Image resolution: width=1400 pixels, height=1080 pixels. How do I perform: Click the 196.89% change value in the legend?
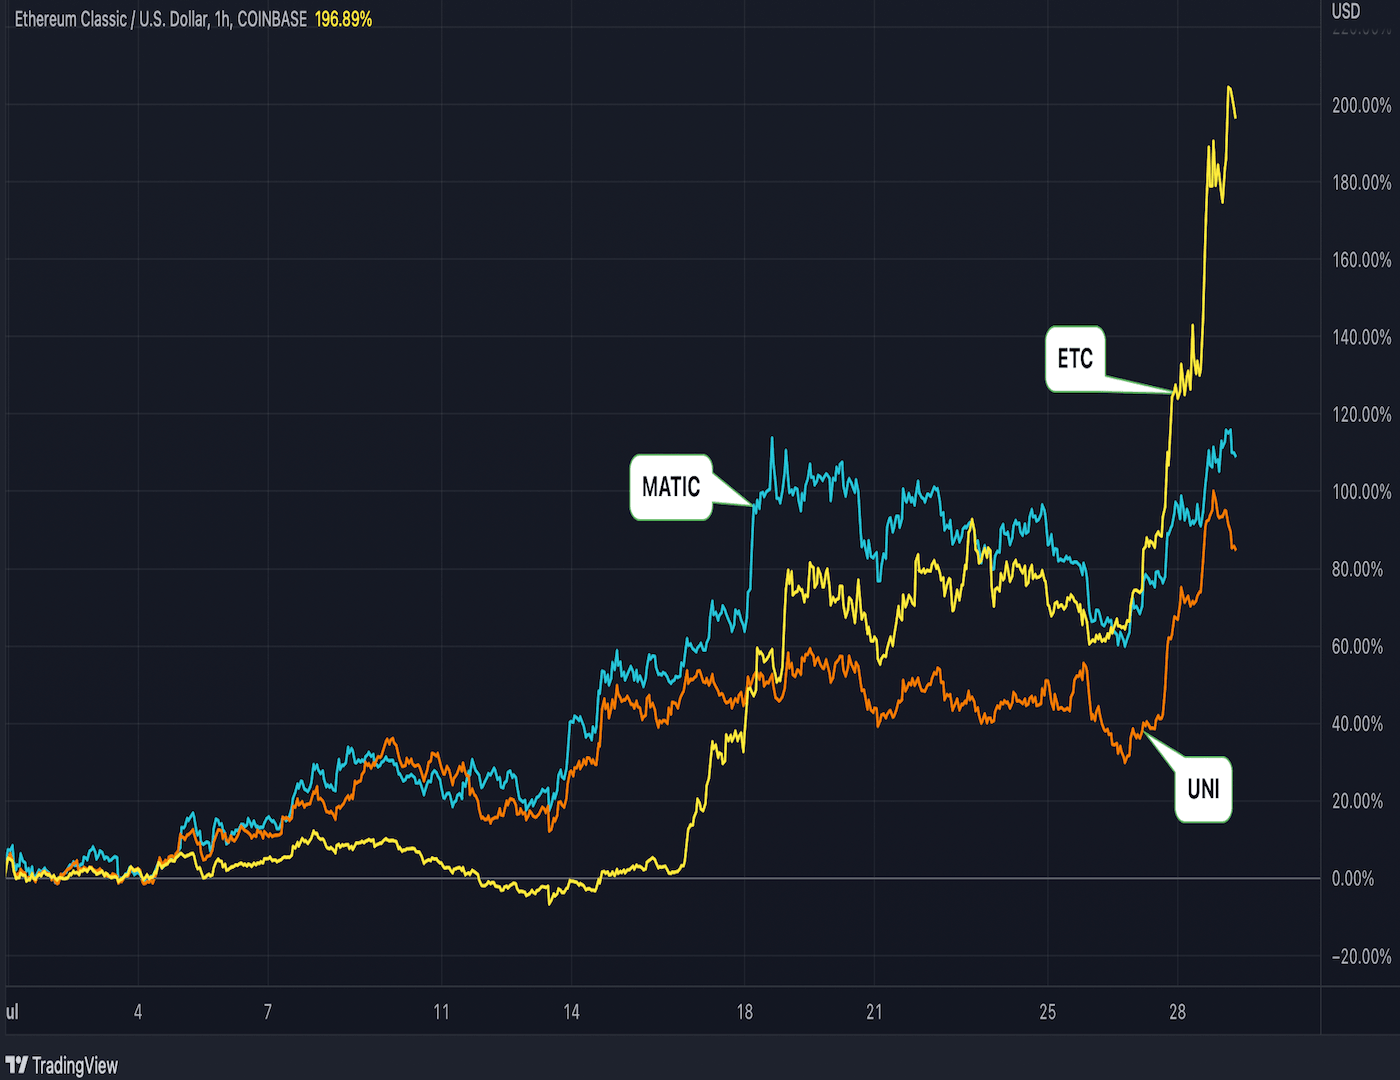(x=343, y=17)
